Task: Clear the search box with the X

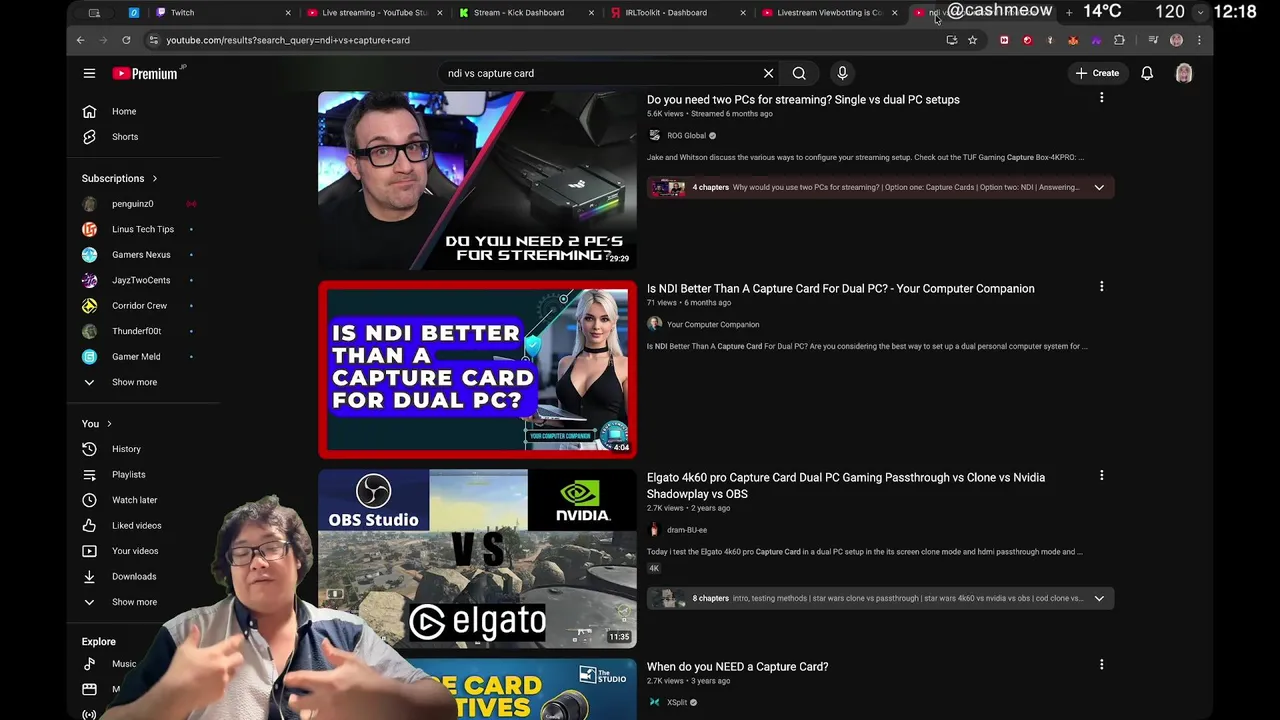Action: point(768,73)
